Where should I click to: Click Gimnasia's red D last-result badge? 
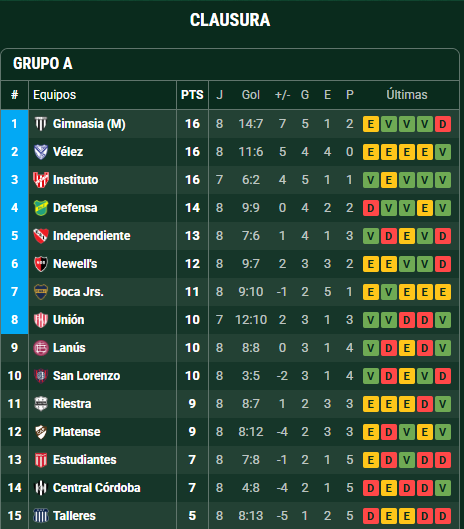tap(443, 124)
